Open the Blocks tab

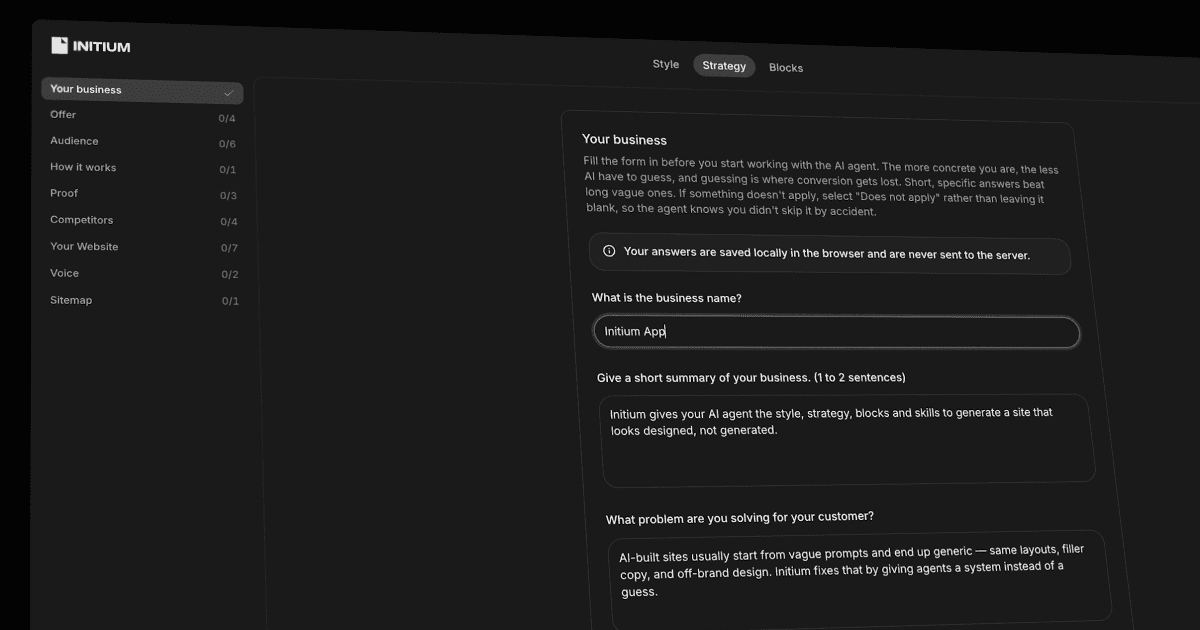pyautogui.click(x=786, y=68)
